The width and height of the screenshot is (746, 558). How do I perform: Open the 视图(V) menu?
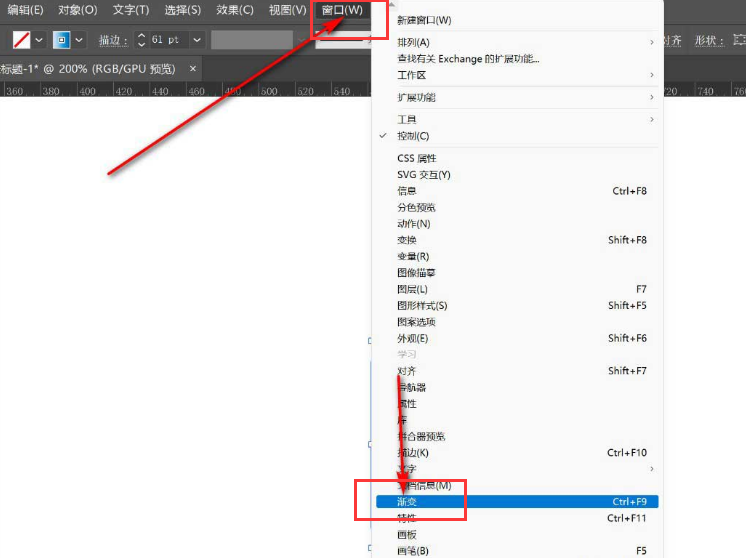point(287,10)
